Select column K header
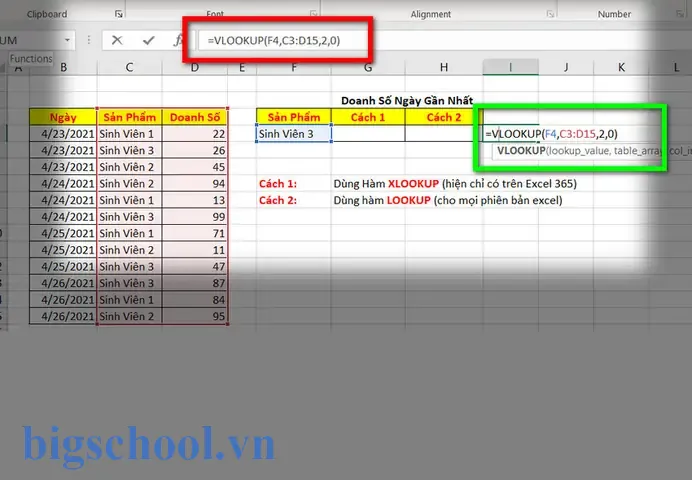Image resolution: width=692 pixels, height=480 pixels. [x=621, y=68]
